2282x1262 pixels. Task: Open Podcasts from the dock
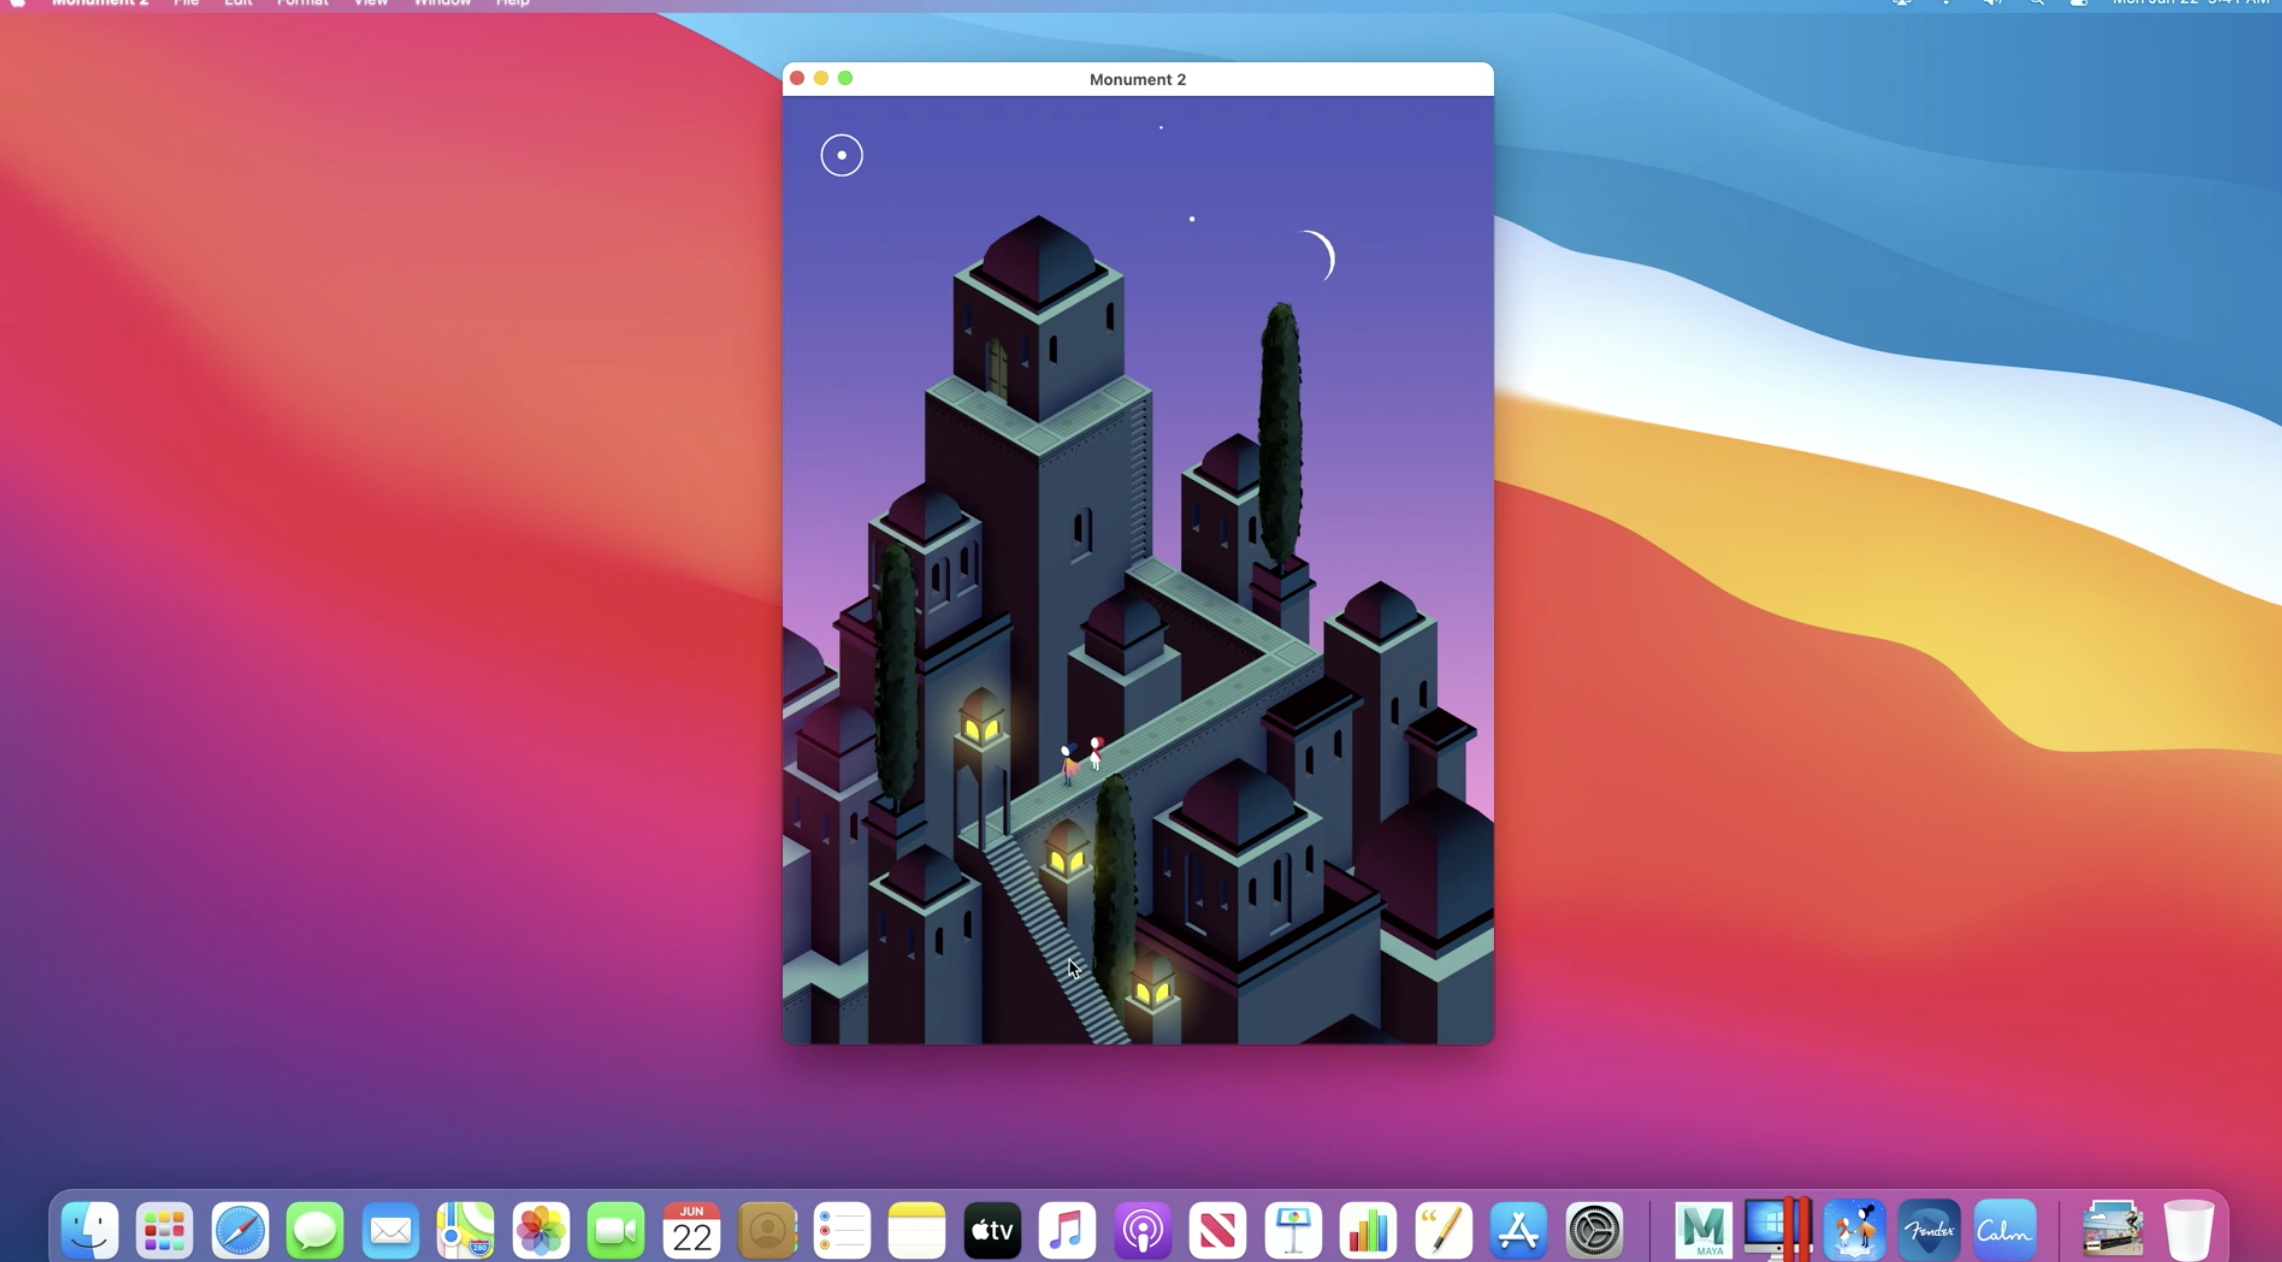coord(1142,1229)
